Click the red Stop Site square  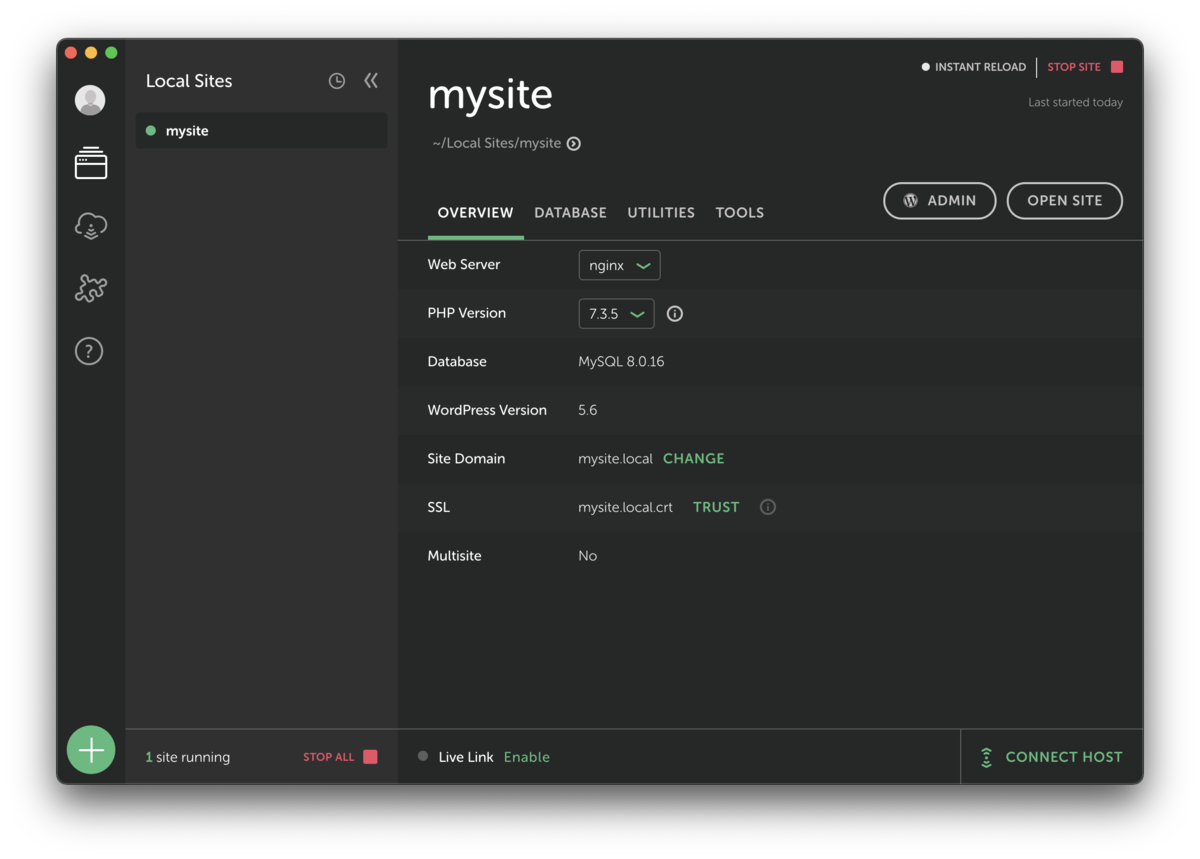(1117, 67)
